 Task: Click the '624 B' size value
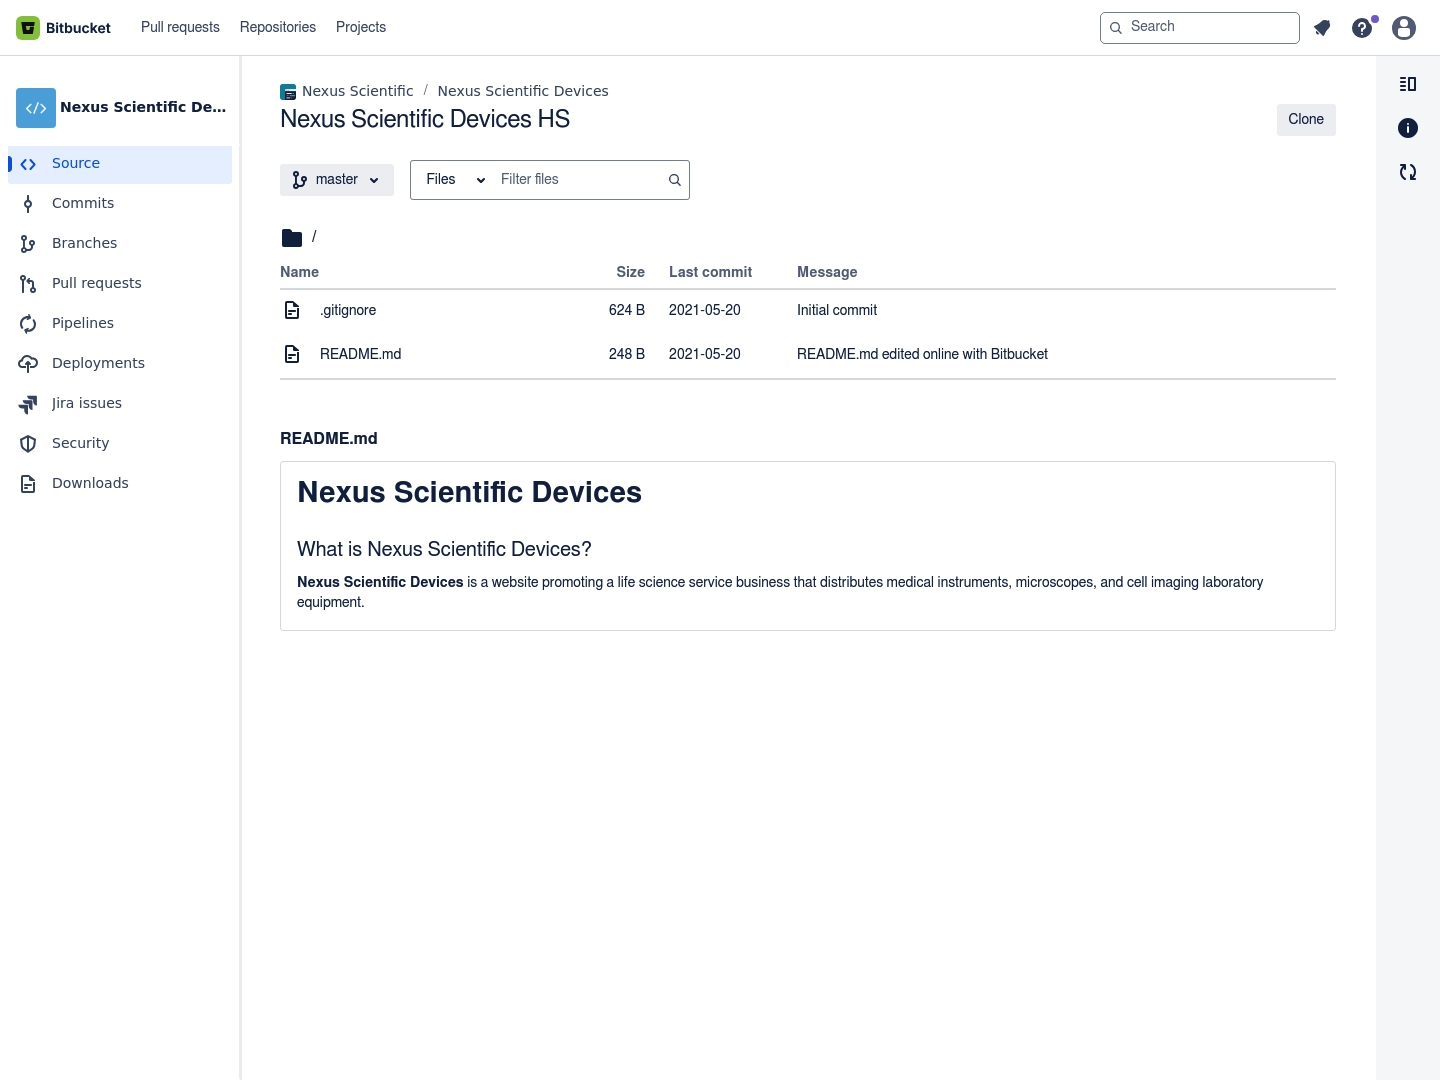(627, 310)
